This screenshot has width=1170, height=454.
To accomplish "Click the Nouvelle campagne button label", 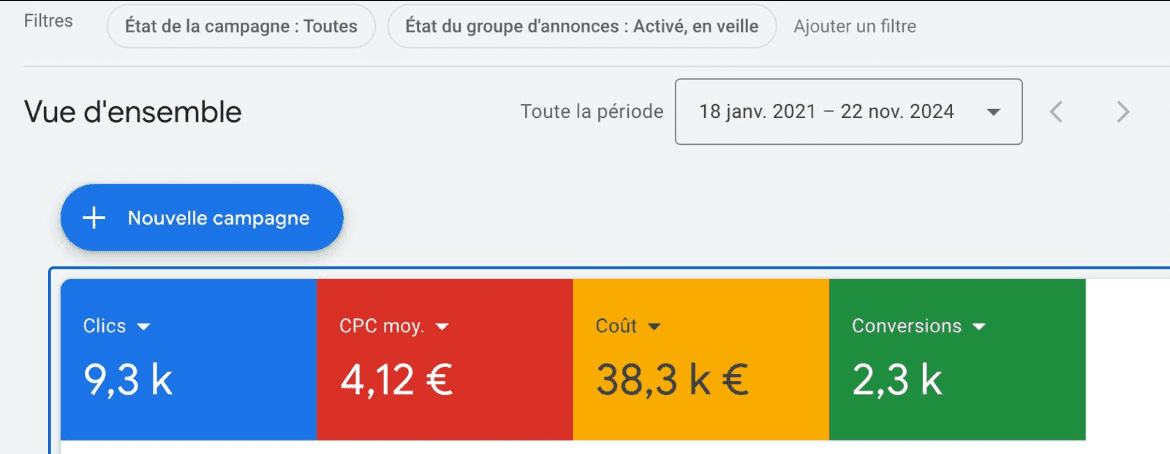I will click(218, 218).
